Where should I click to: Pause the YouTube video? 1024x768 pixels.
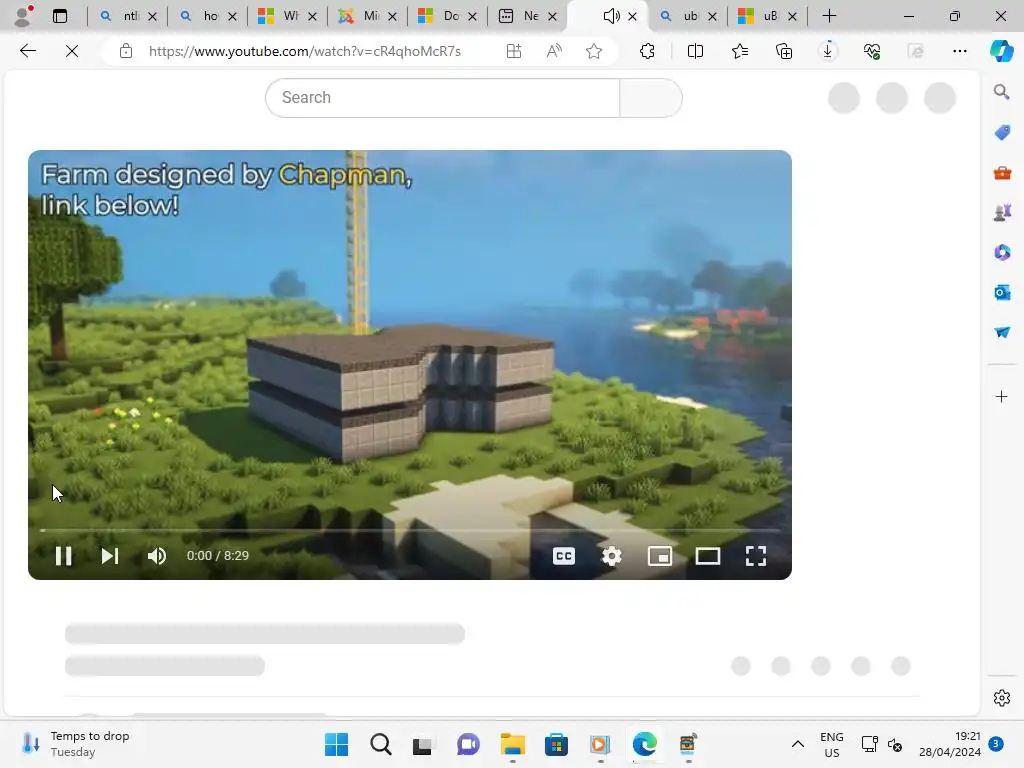click(63, 556)
